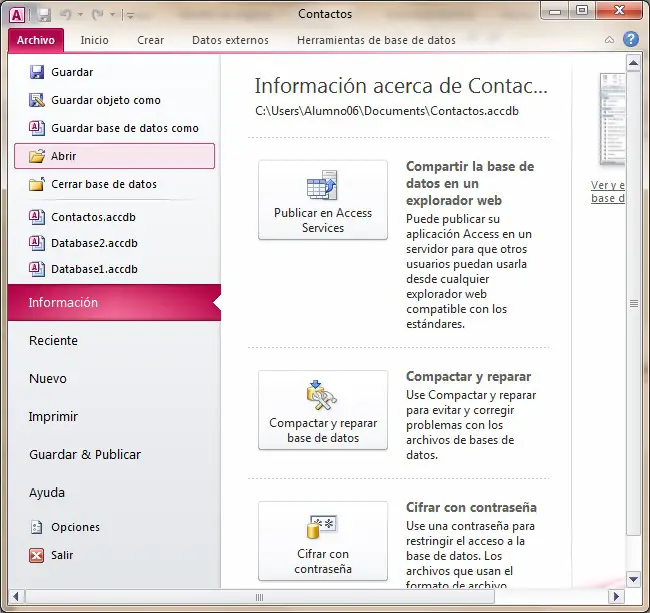Click the red Salir exit icon
Viewport: 650px width, 613px height.
click(36, 555)
